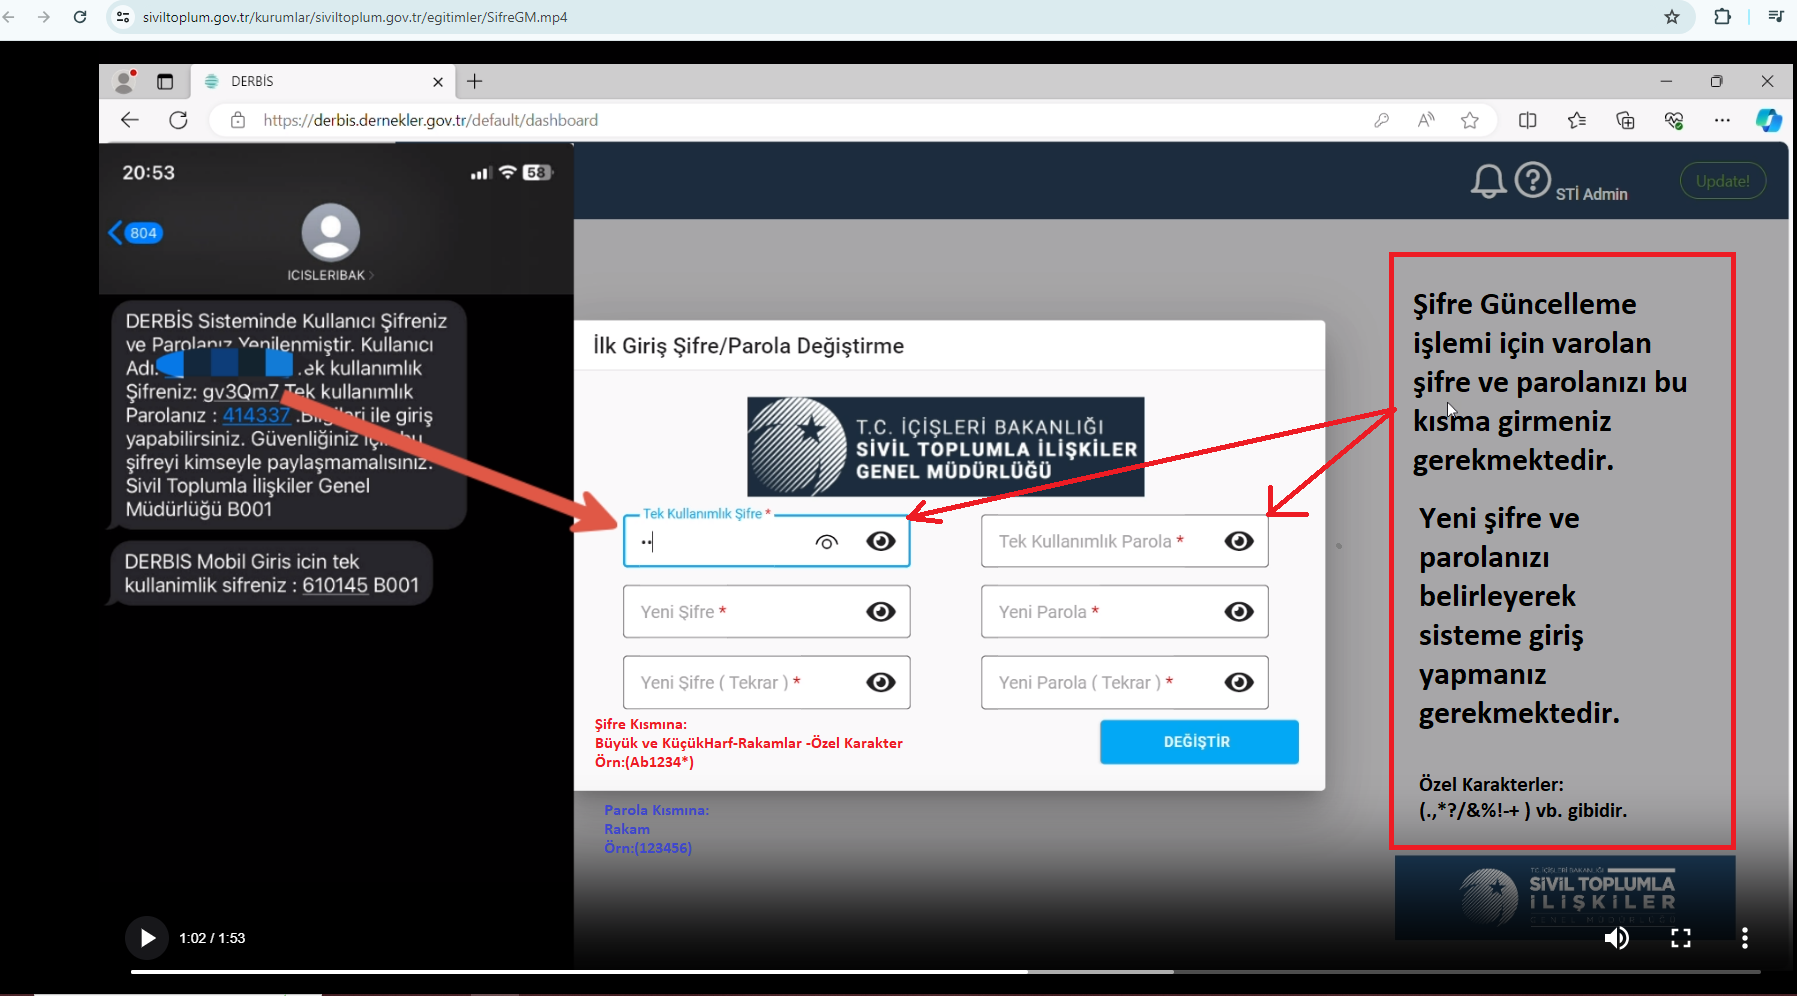Refresh the DERBIS dashboard page
The image size is (1797, 996).
179,120
